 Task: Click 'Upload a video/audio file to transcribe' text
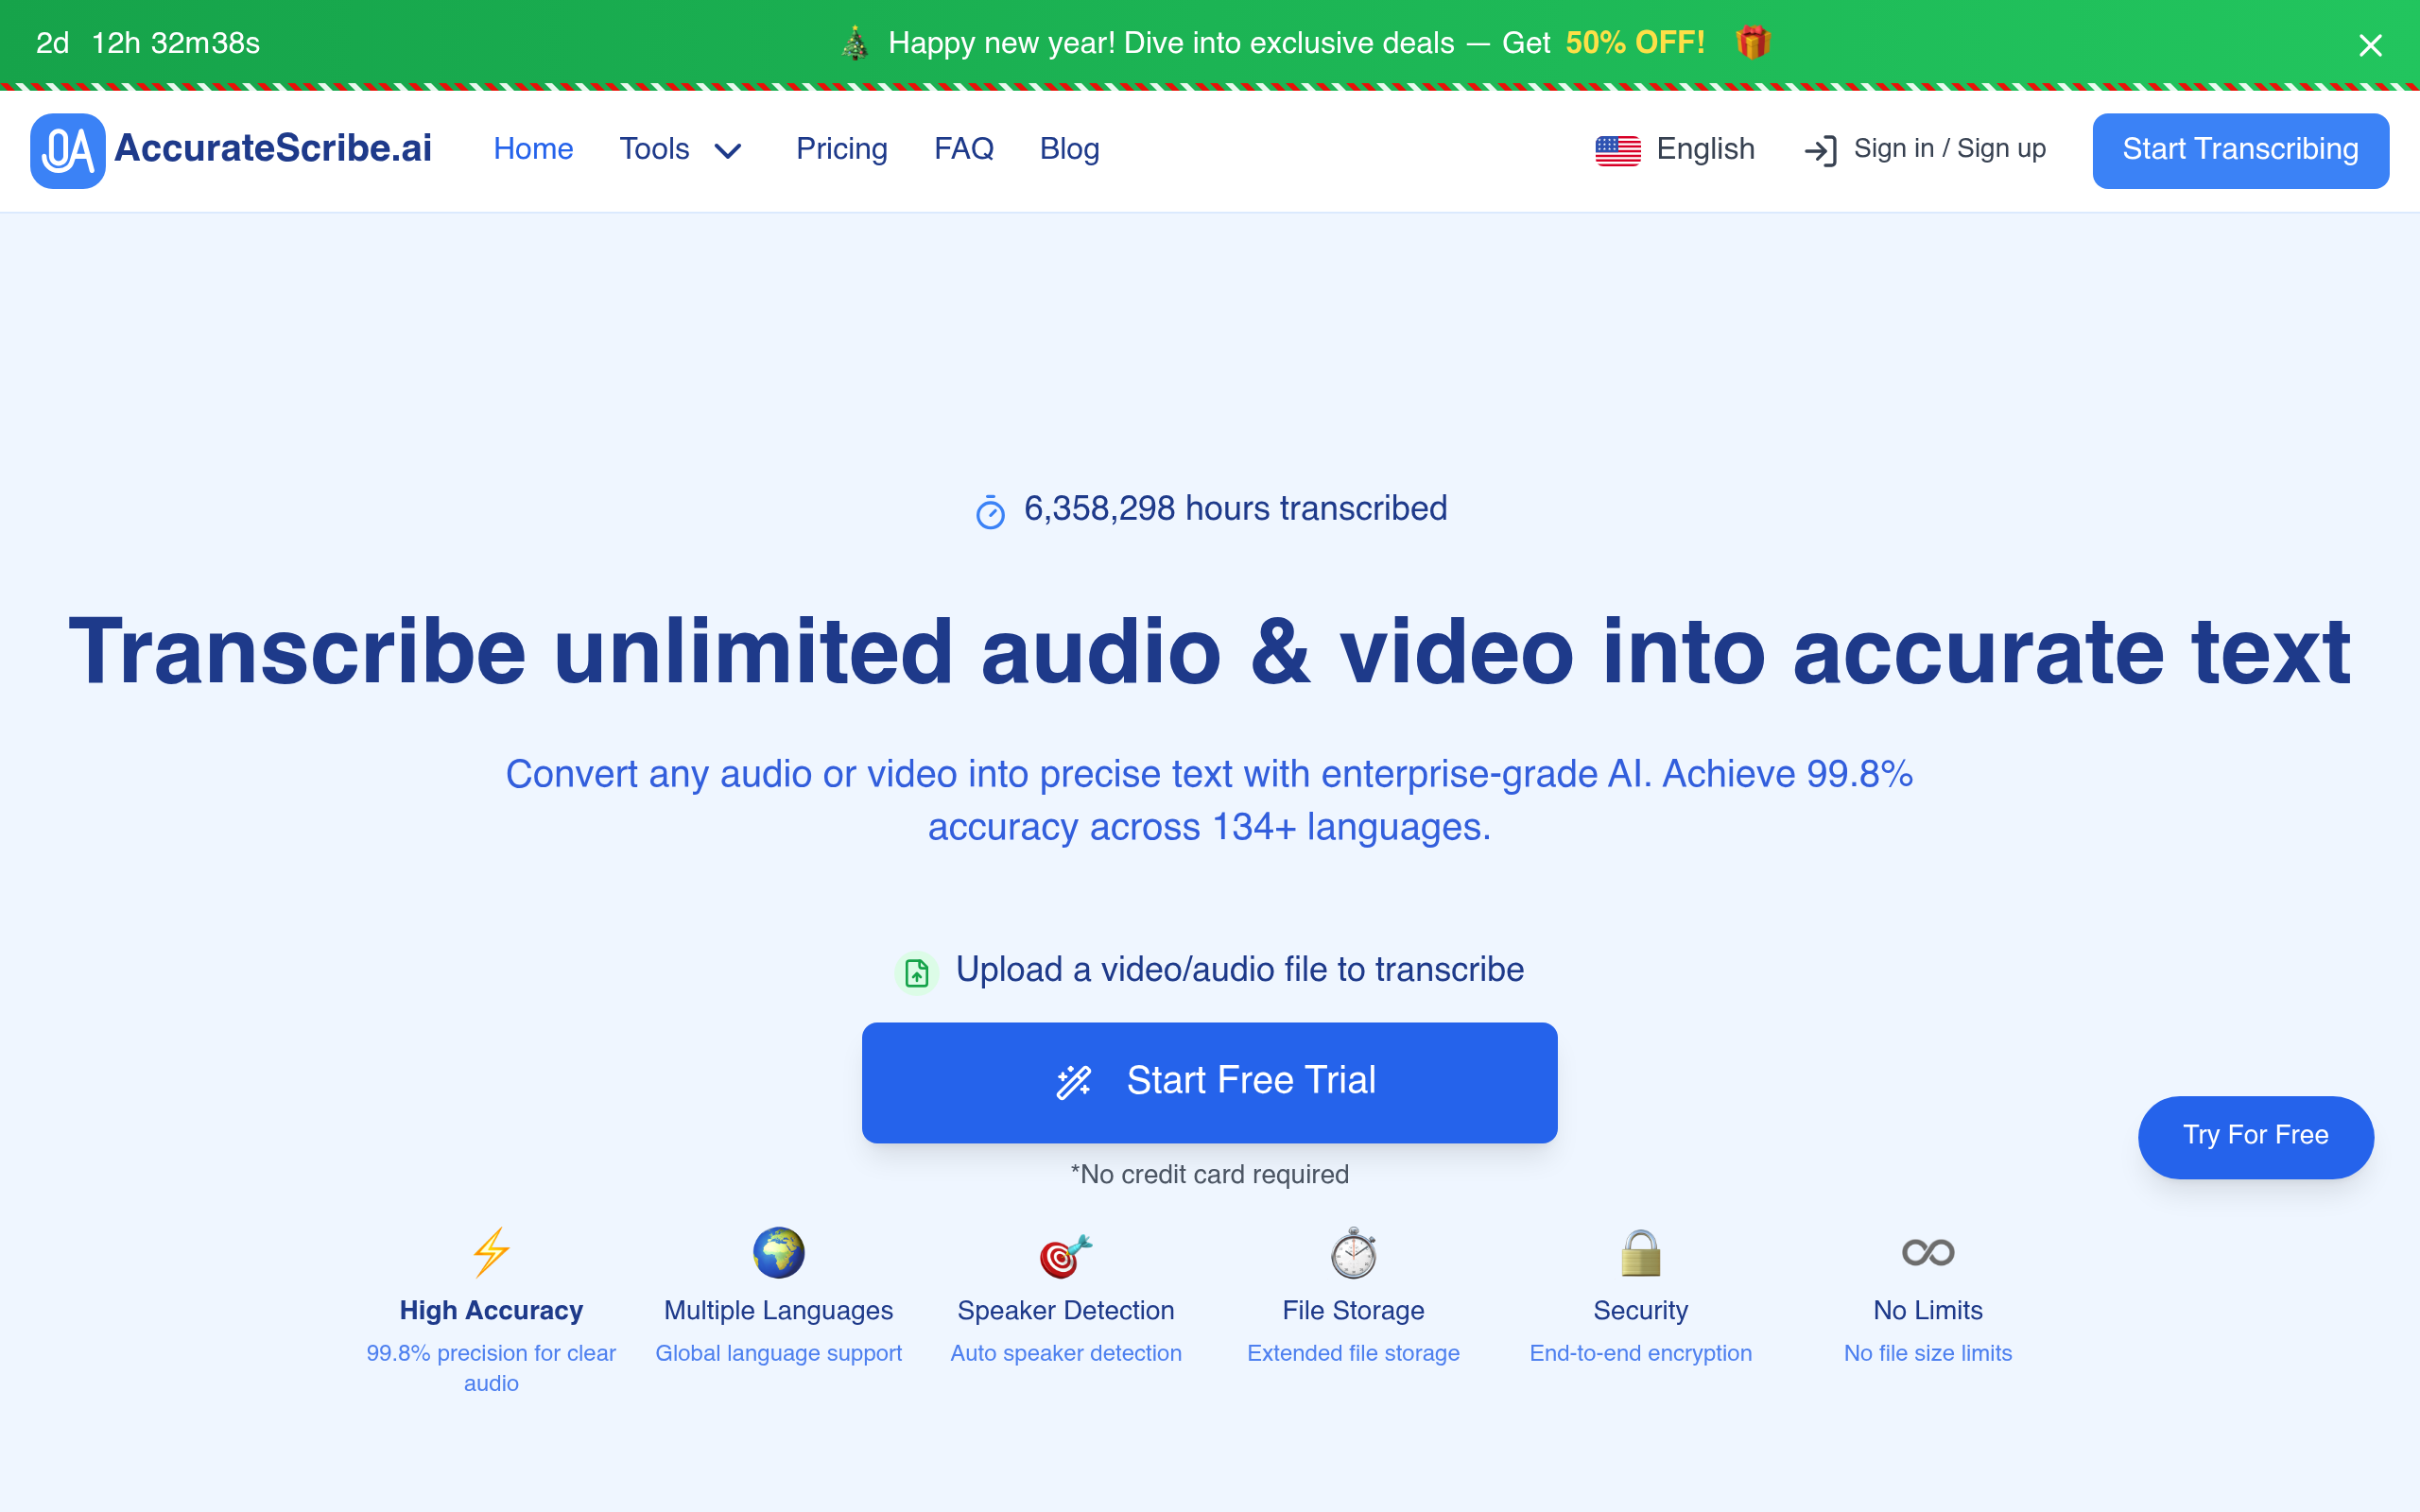(1239, 970)
